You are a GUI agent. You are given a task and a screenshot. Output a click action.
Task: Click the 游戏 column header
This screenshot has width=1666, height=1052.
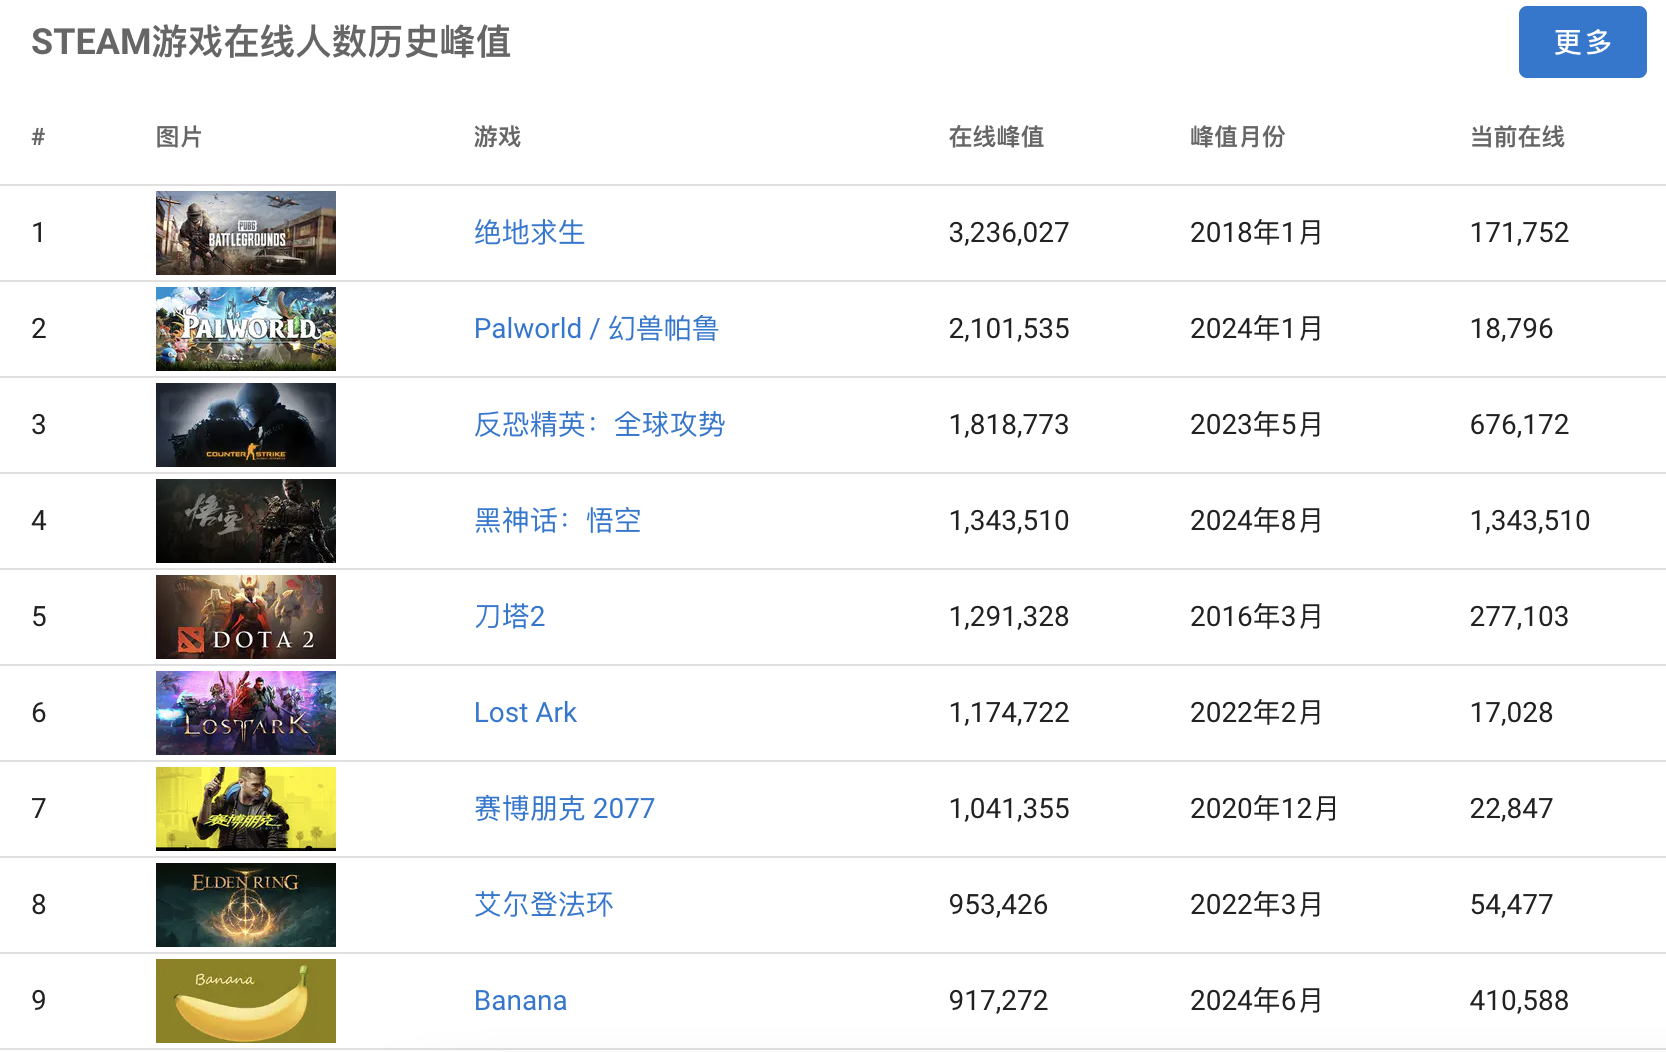[x=497, y=137]
